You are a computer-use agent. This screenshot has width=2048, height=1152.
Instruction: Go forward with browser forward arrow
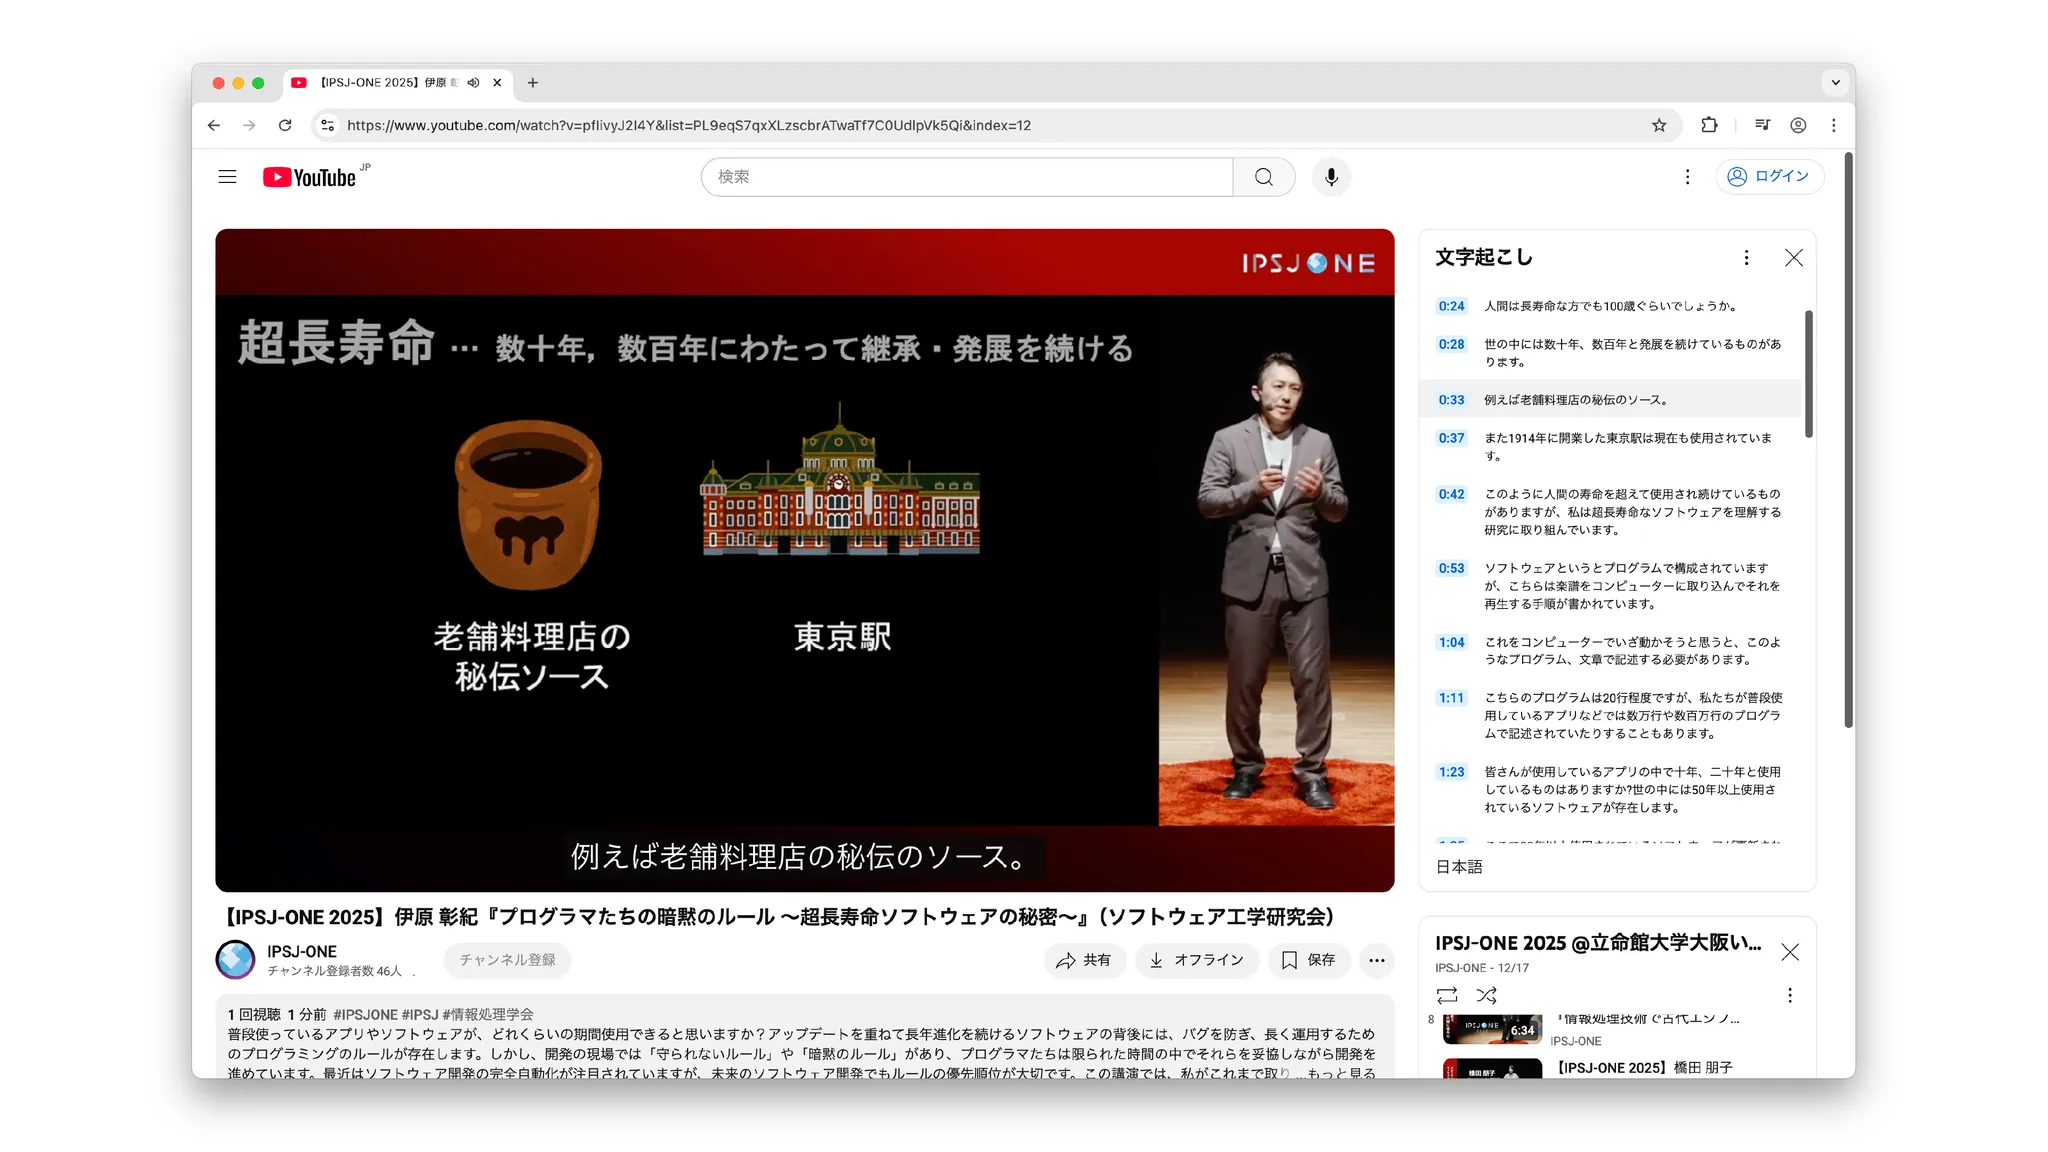pyautogui.click(x=249, y=125)
